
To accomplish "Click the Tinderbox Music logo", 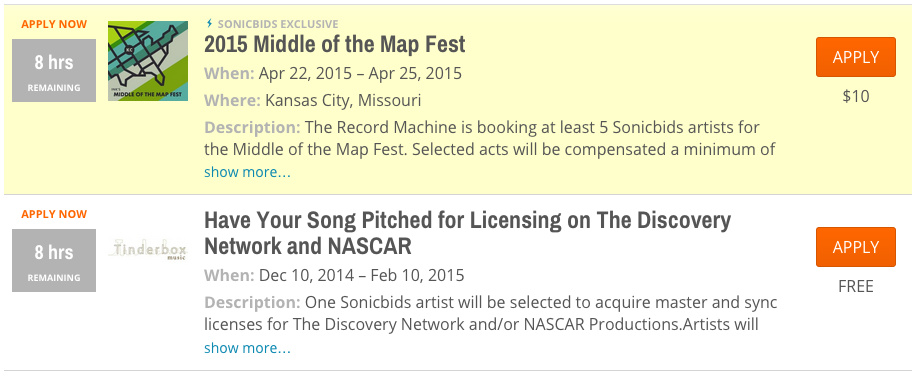I will (148, 250).
